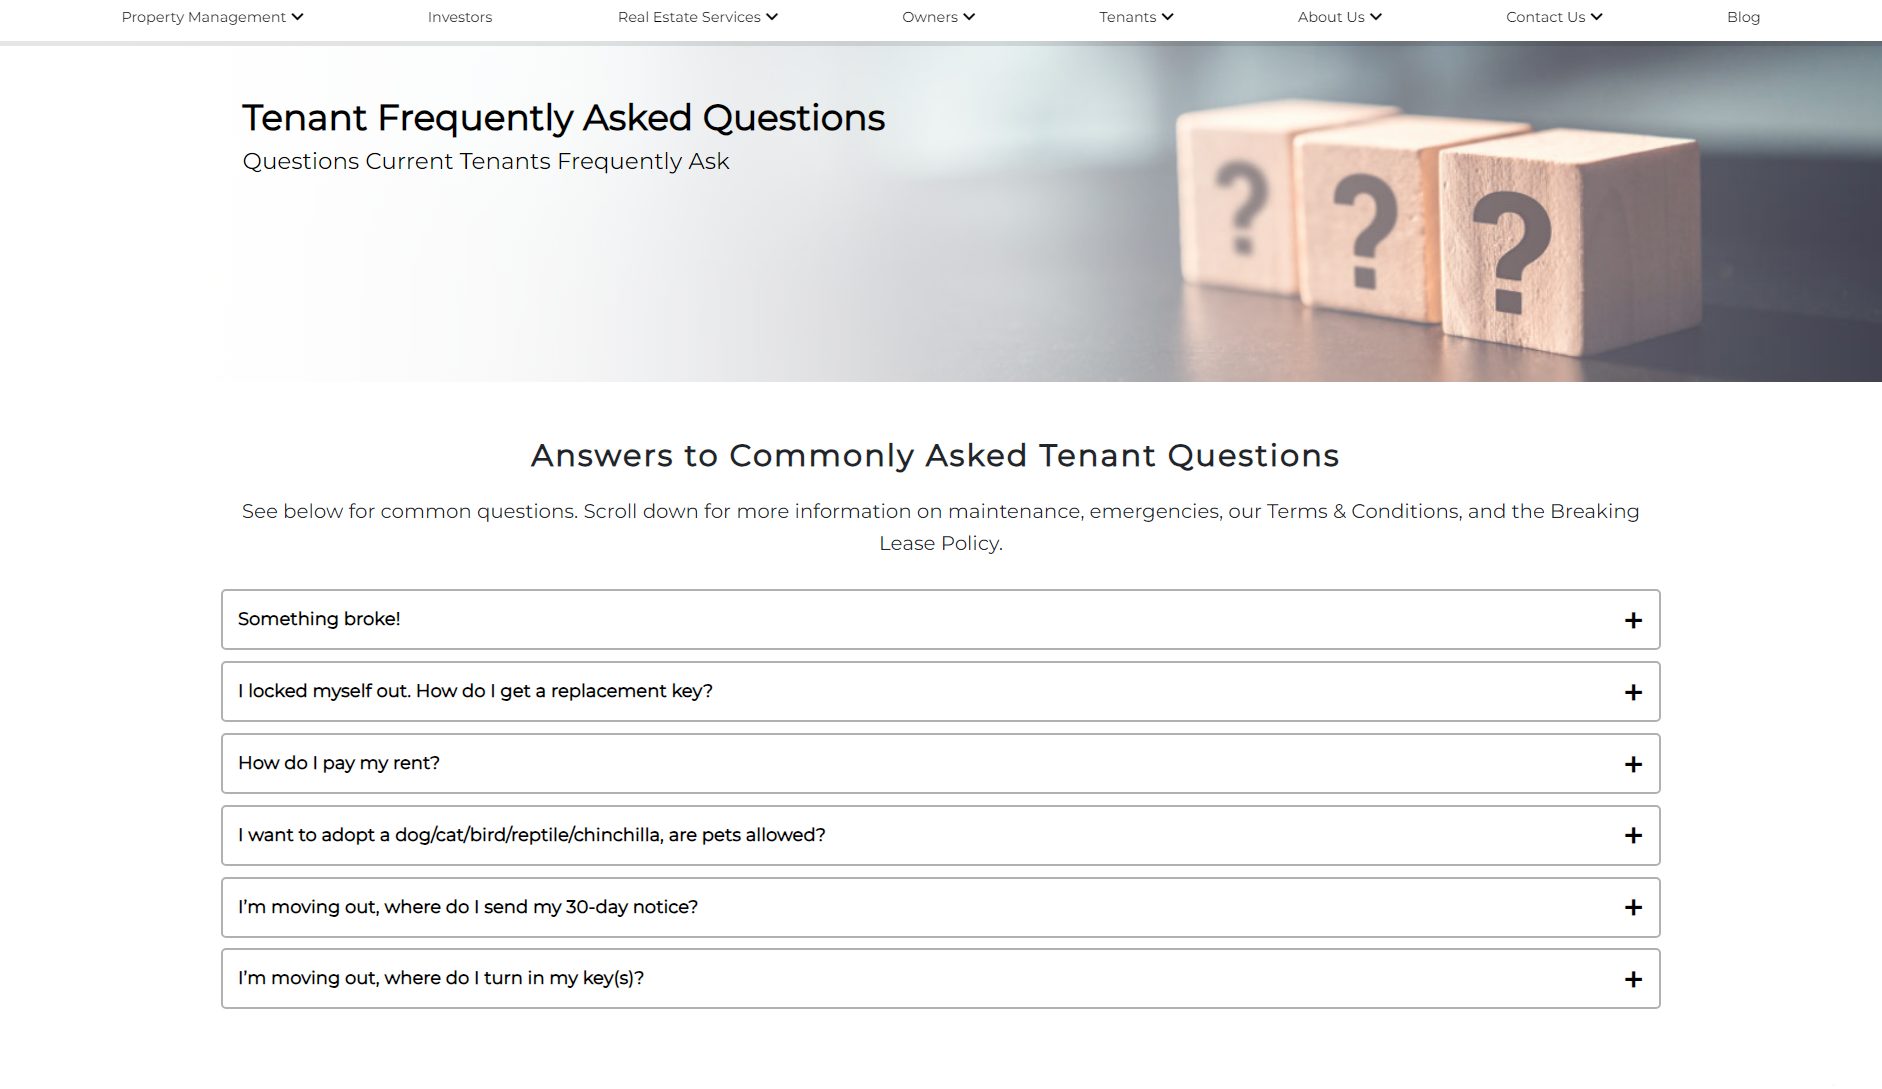
Task: Show answer about adopting pets
Action: coord(531,835)
